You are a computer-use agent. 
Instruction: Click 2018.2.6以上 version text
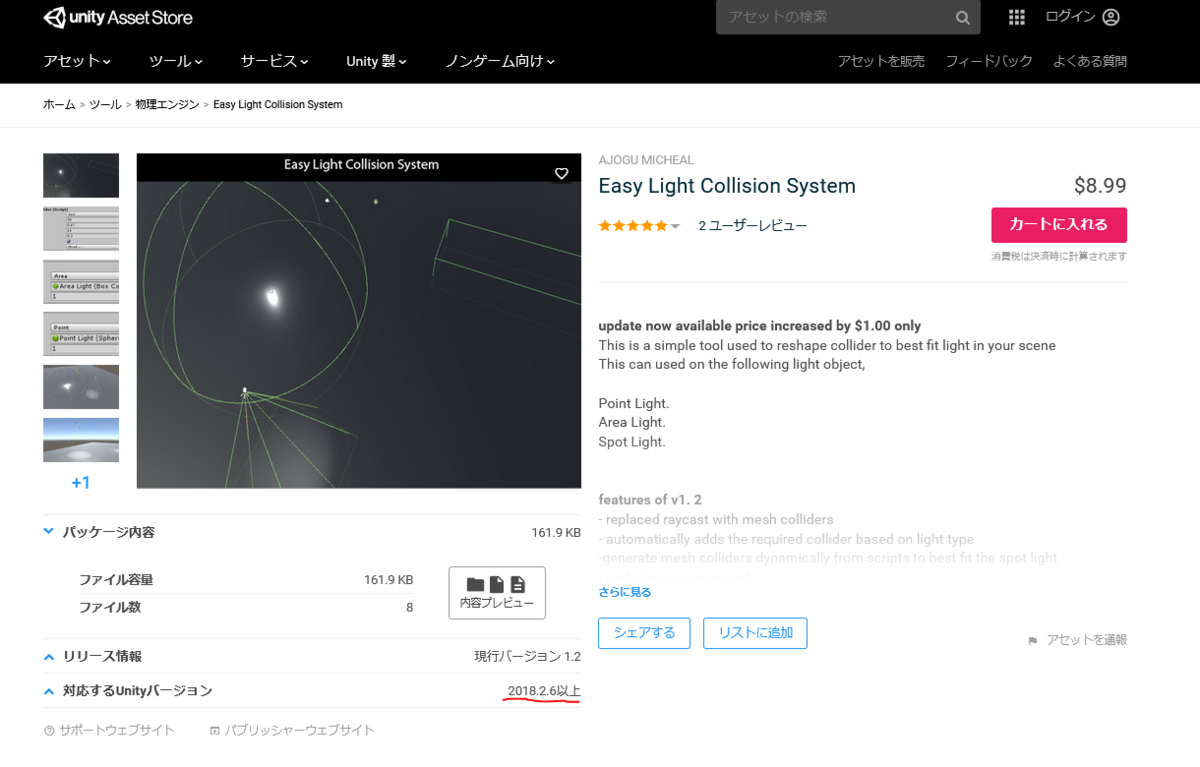(x=544, y=691)
